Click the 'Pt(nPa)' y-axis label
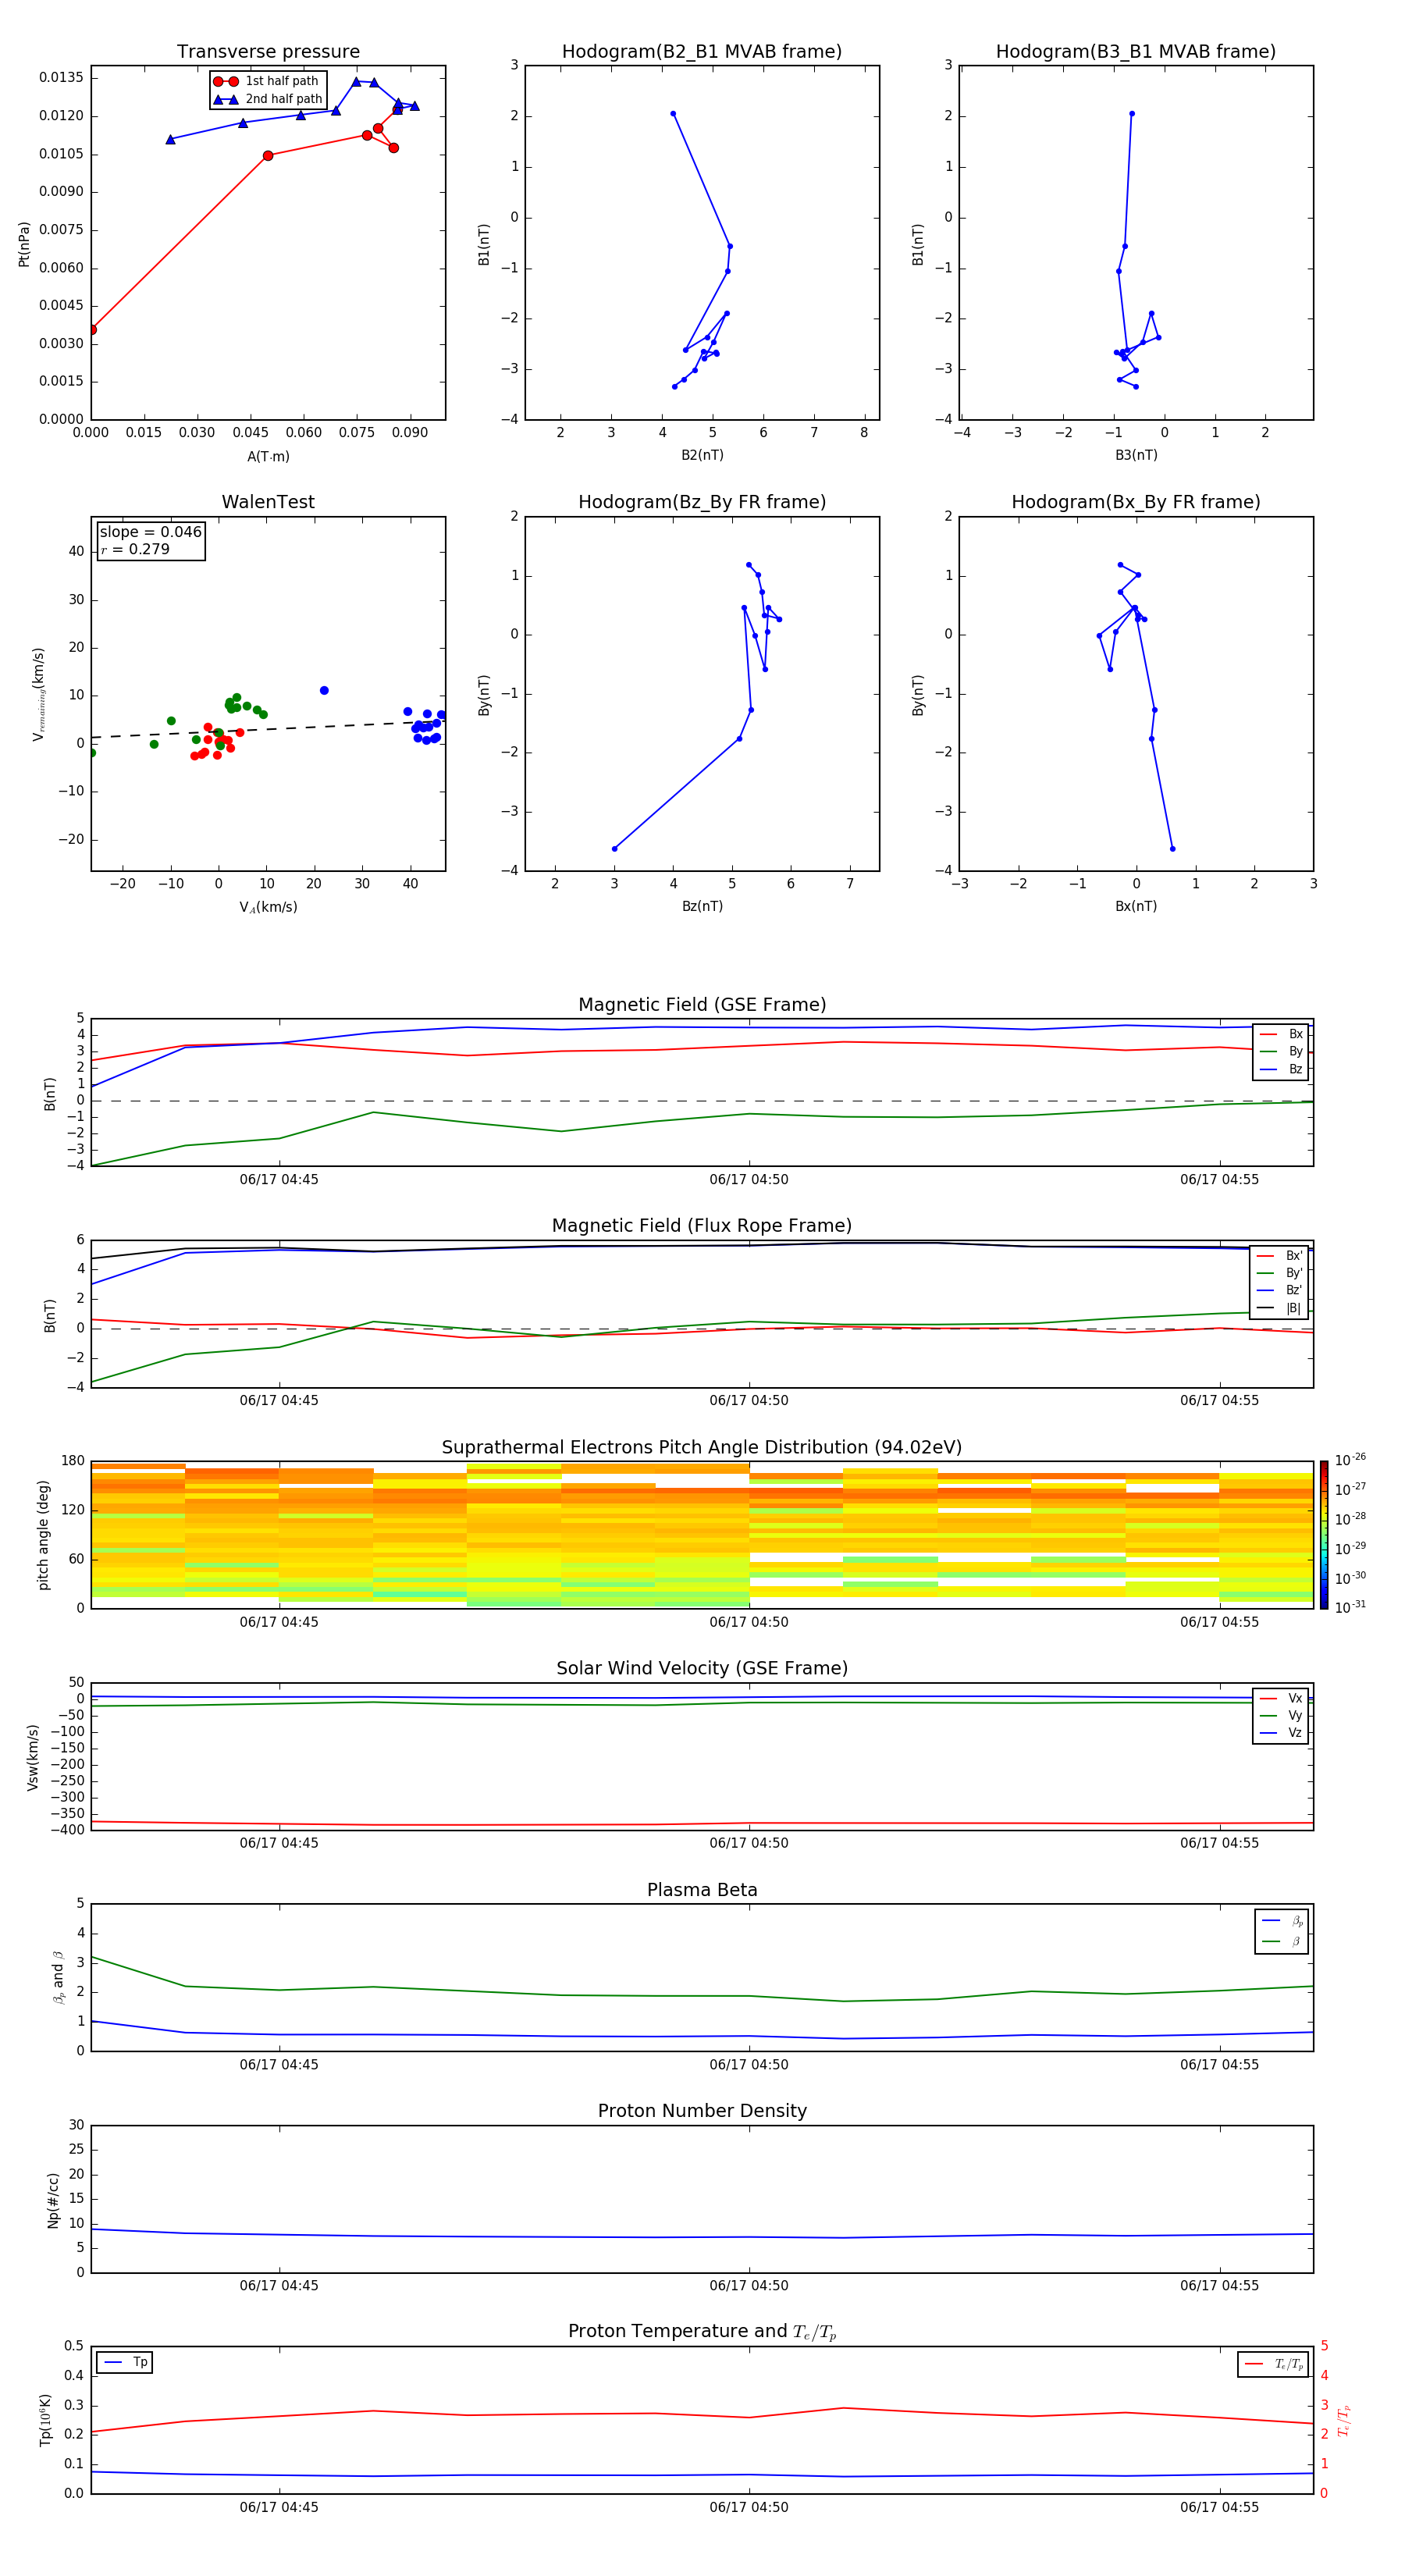The height and width of the screenshot is (2576, 1405). pyautogui.click(x=24, y=244)
